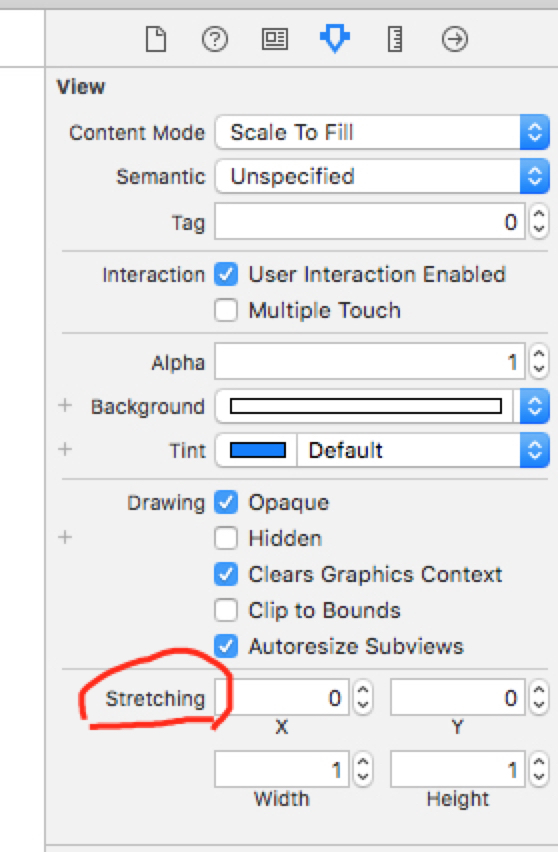This screenshot has width=558, height=852.
Task: Open the Identity inspector icon
Action: pyautogui.click(x=275, y=39)
